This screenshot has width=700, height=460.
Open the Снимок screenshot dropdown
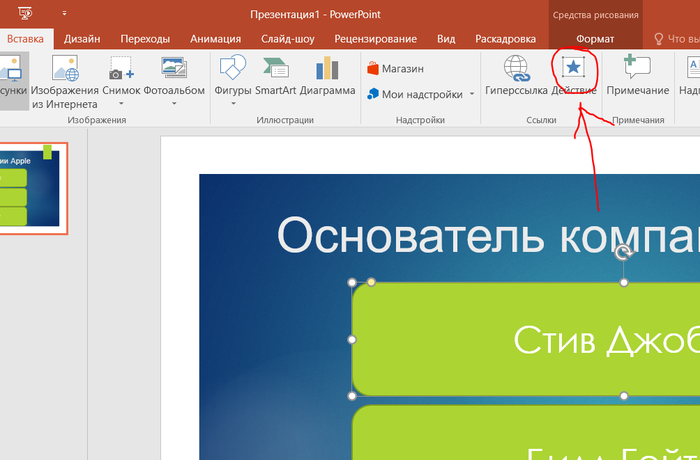pos(121,103)
